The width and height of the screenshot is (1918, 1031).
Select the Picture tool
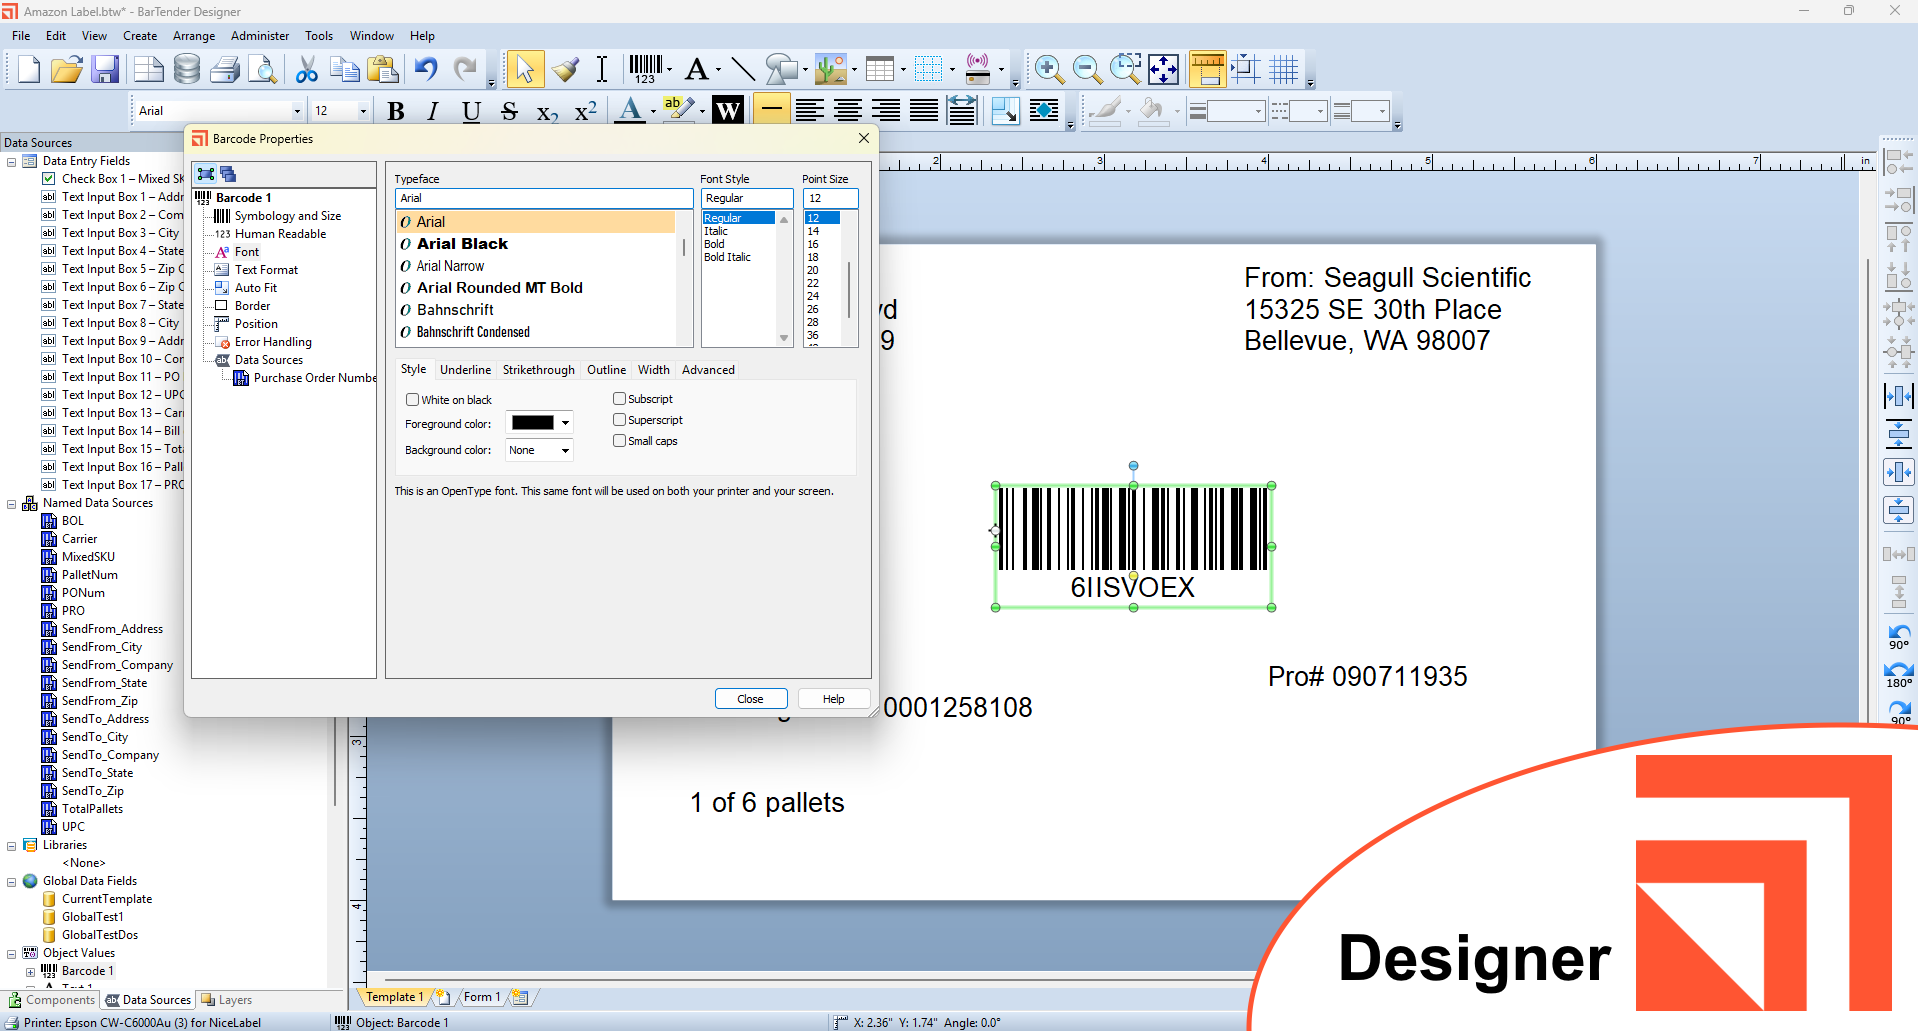point(831,69)
